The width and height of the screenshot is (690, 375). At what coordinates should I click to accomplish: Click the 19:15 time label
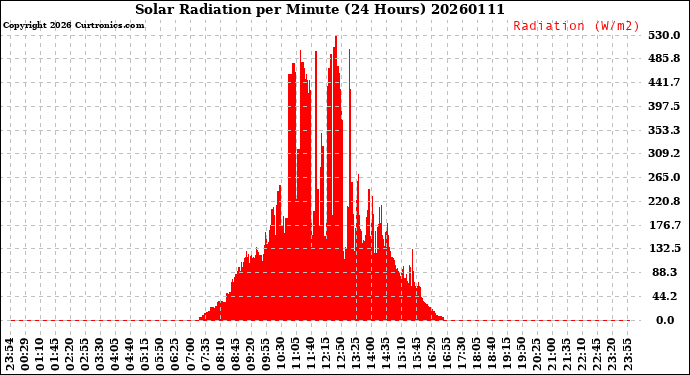(x=506, y=355)
